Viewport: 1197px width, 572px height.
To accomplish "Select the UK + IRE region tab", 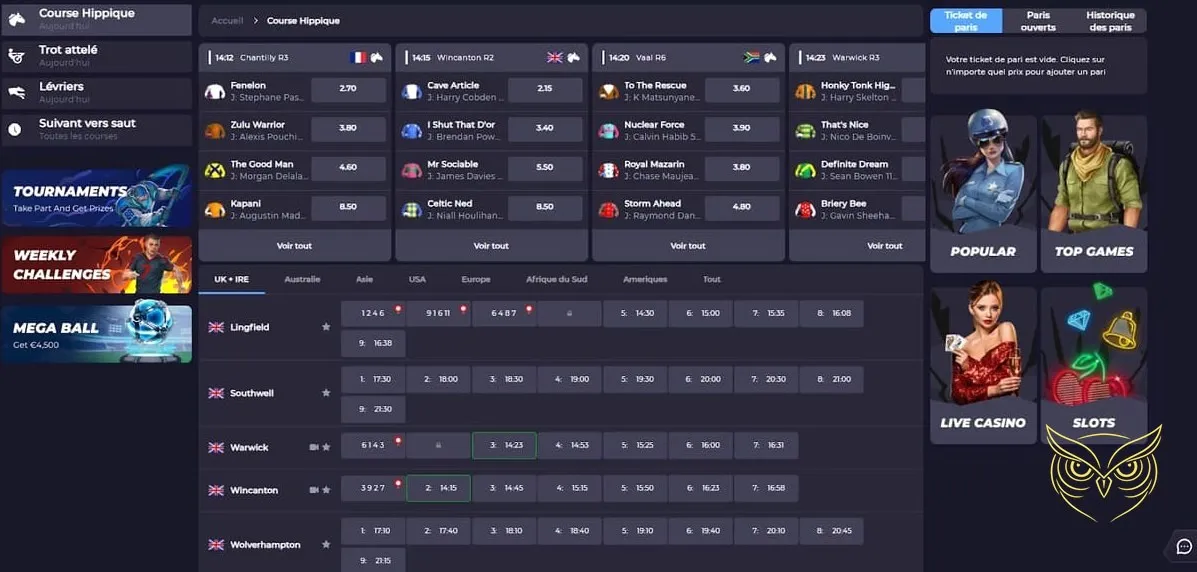I will pyautogui.click(x=231, y=280).
